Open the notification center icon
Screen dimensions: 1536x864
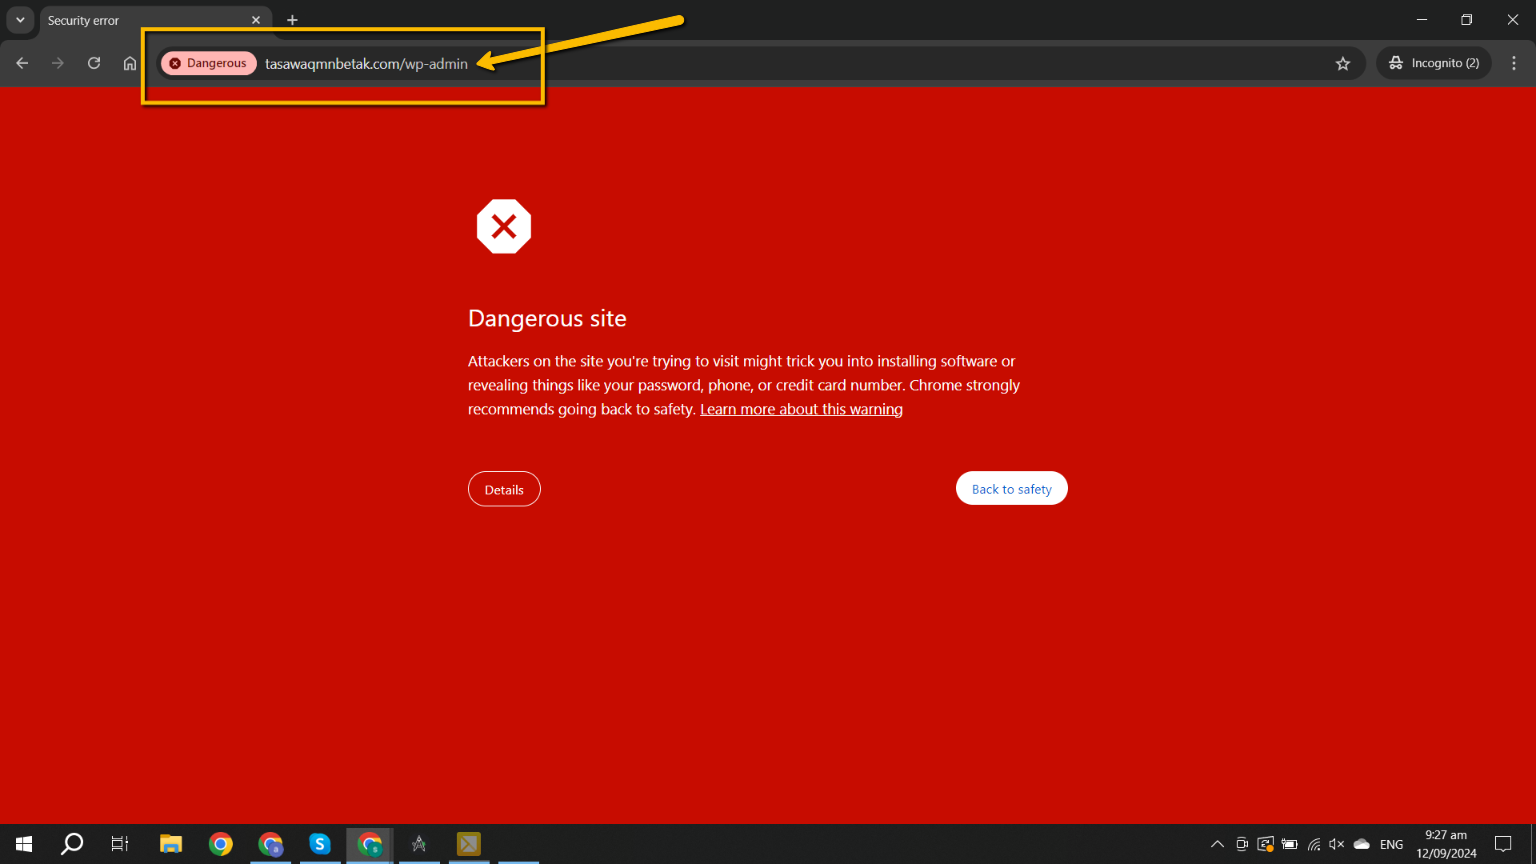pos(1503,844)
